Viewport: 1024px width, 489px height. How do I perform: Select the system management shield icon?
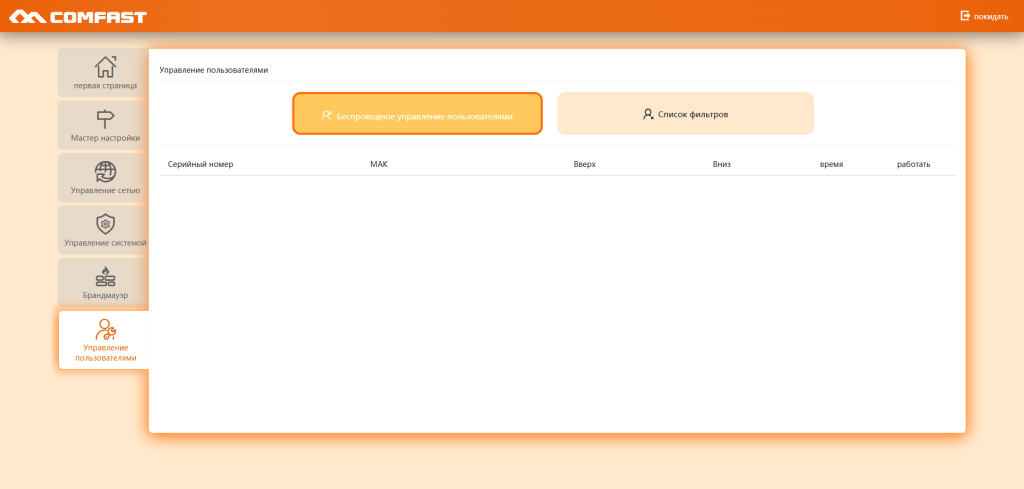coord(105,224)
